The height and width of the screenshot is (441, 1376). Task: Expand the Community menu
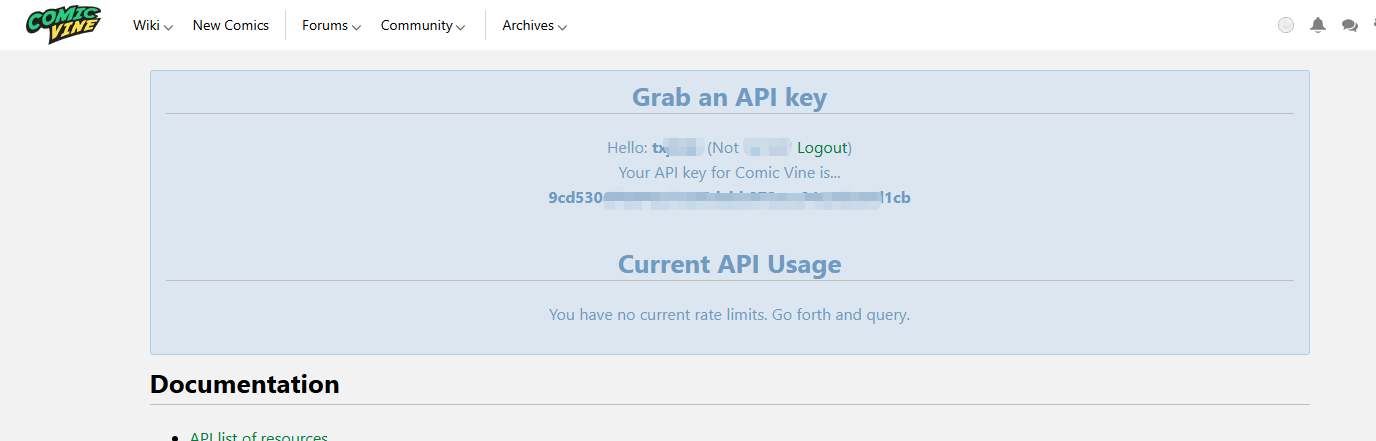[423, 25]
